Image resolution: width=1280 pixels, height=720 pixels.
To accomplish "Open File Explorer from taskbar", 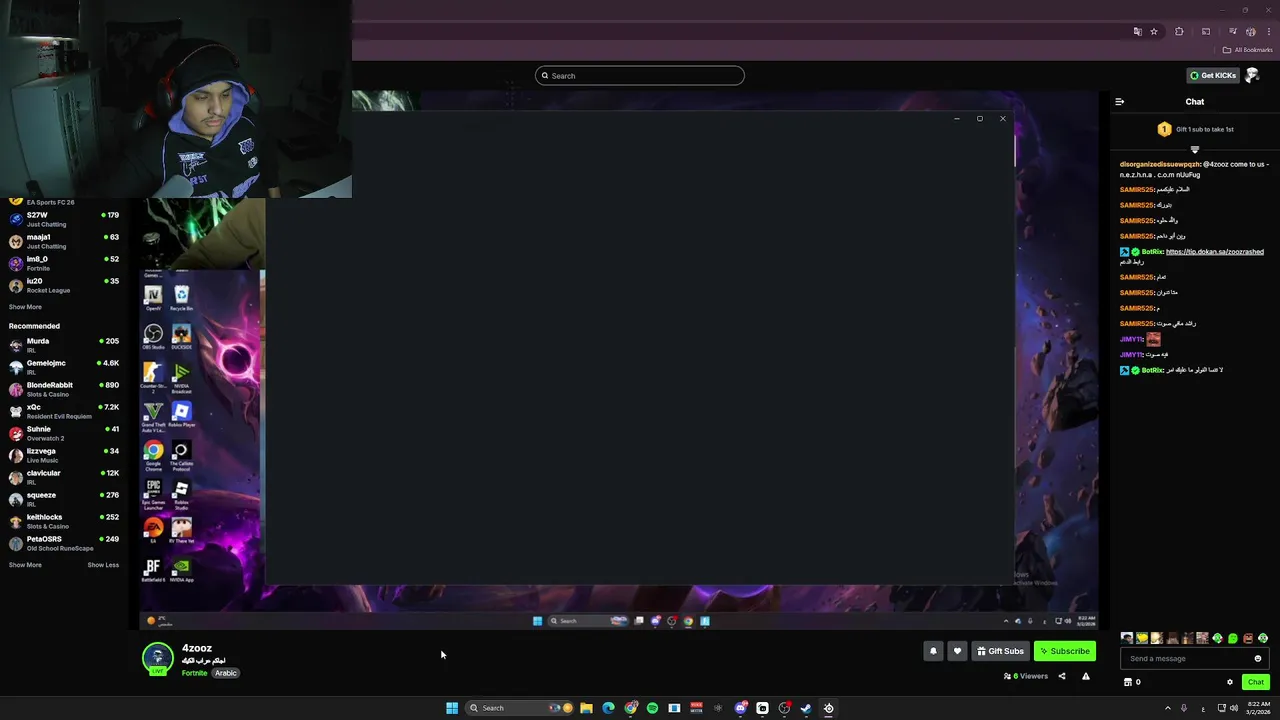I will (586, 708).
